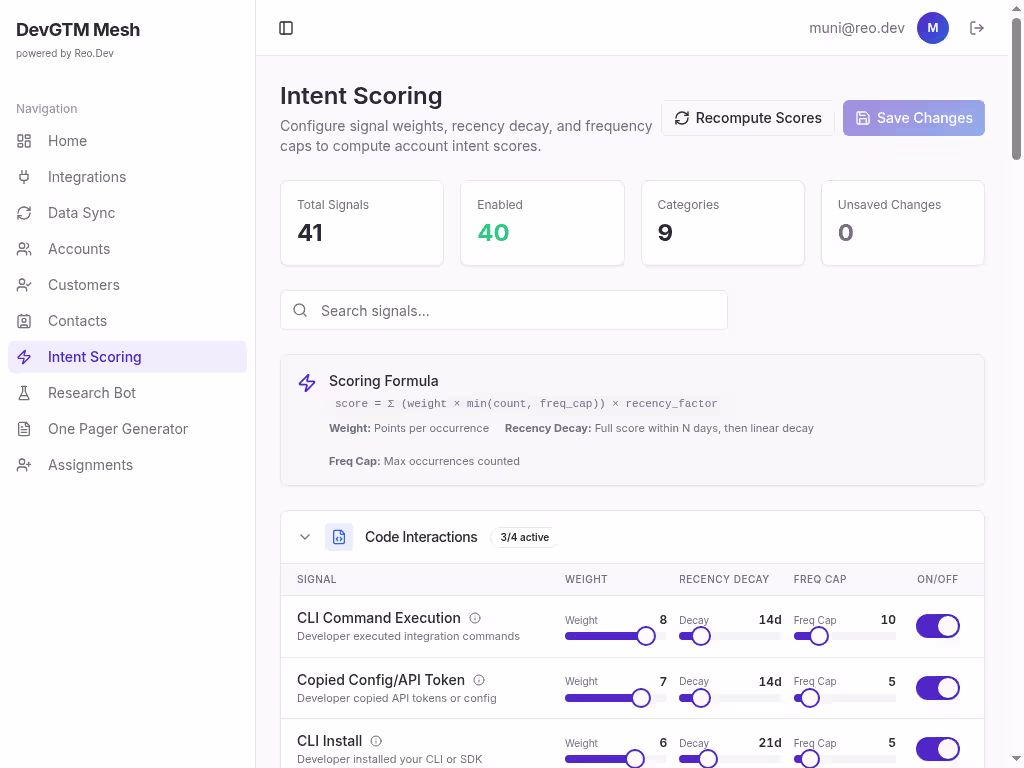Click the Scoring Formula lightning icon
1024x768 pixels.
point(307,383)
